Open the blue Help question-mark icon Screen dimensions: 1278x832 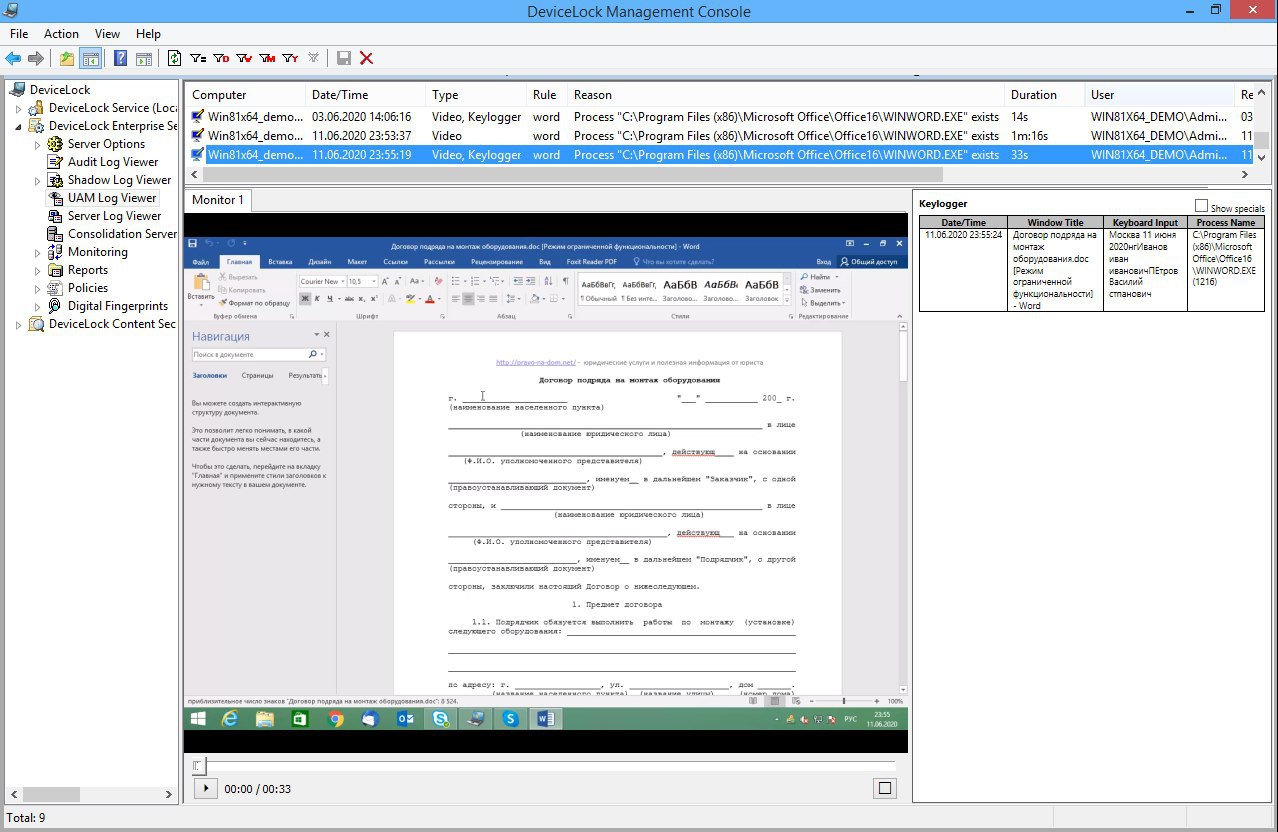click(x=121, y=58)
